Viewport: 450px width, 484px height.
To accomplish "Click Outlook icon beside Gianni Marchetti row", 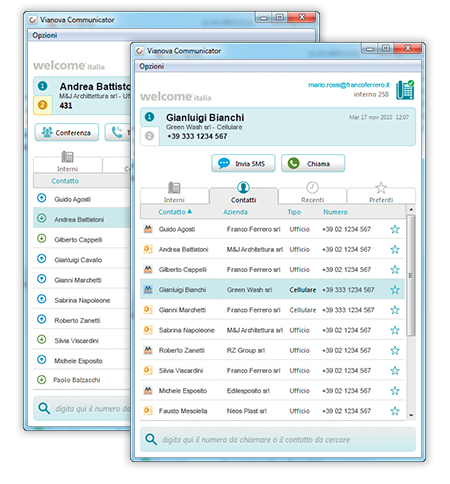I will click(148, 310).
